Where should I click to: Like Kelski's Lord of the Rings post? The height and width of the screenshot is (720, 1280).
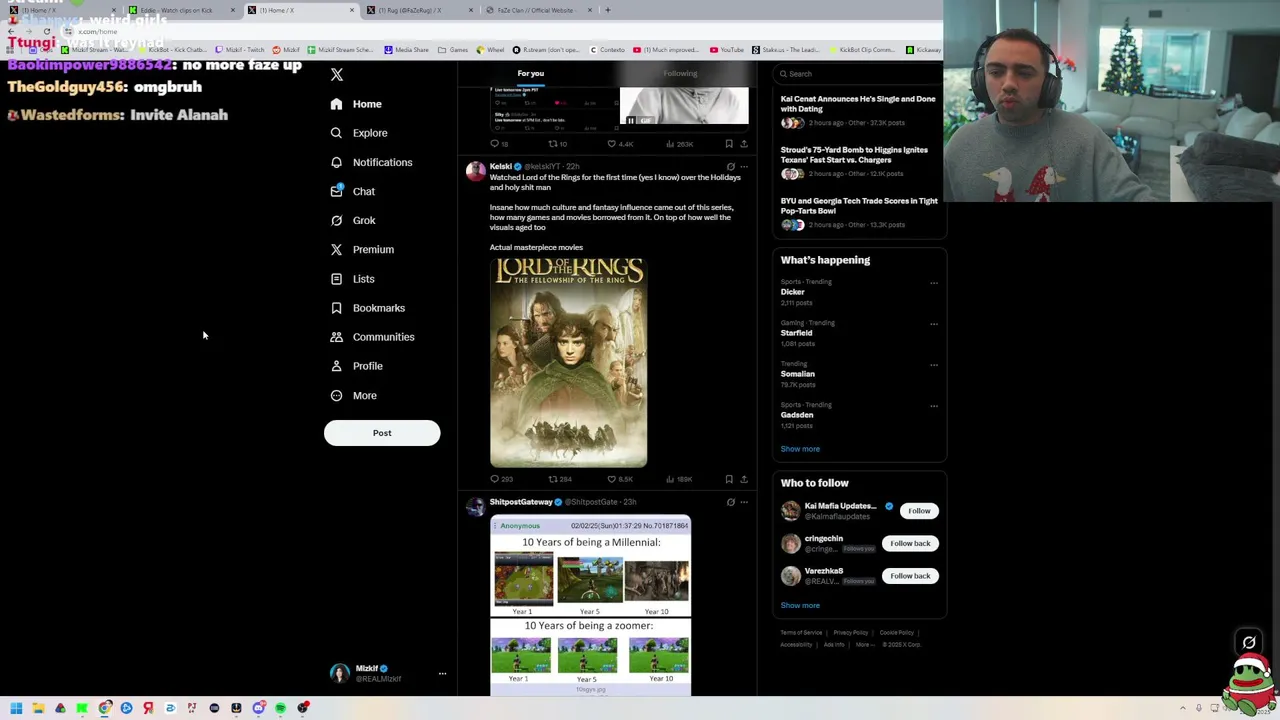[620, 479]
